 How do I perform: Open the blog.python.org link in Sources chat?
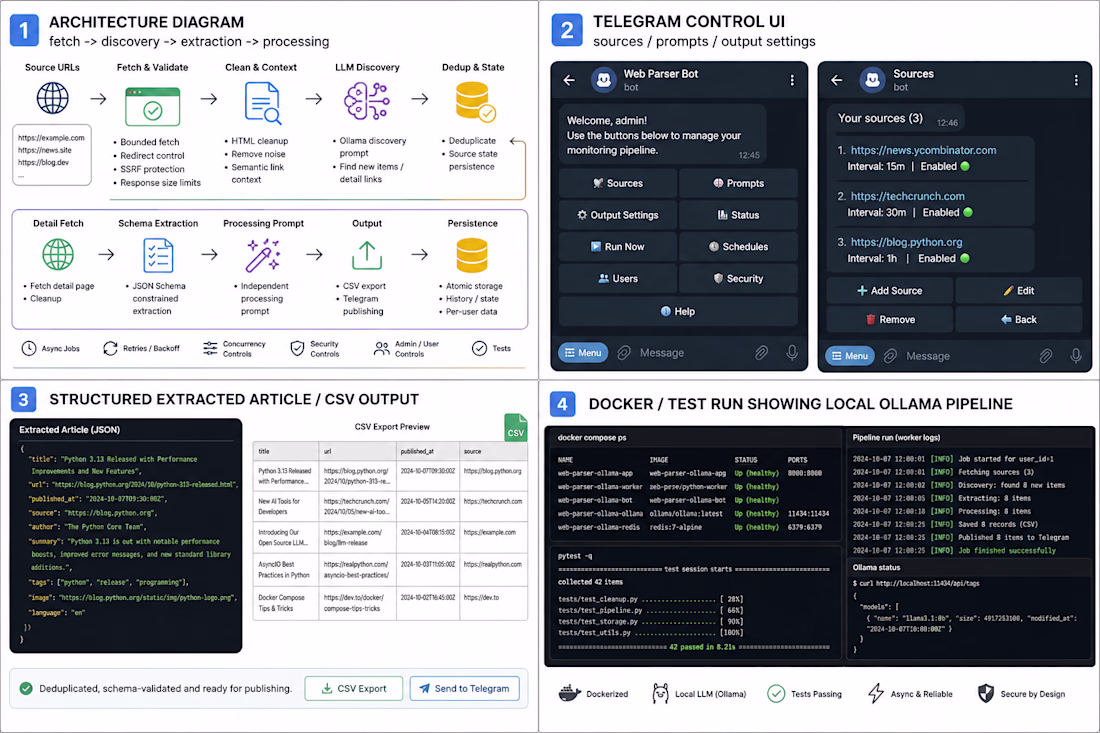coord(906,242)
